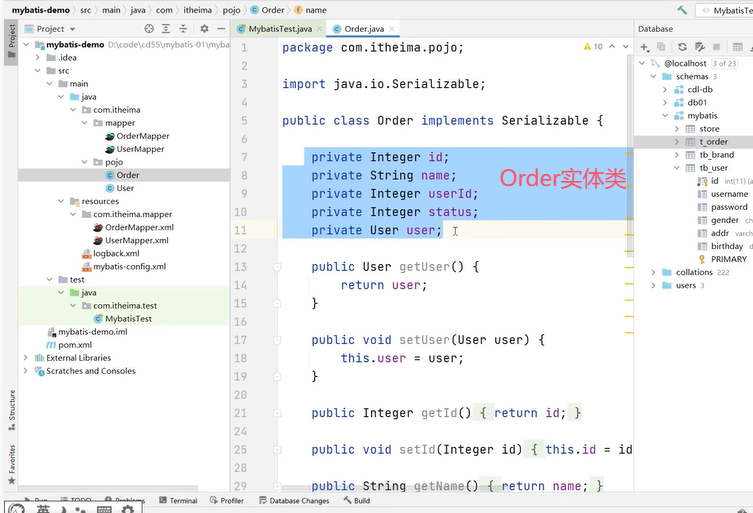The image size is (753, 513).
Task: Click pom.xml Maven file icon
Action: [x=51, y=345]
